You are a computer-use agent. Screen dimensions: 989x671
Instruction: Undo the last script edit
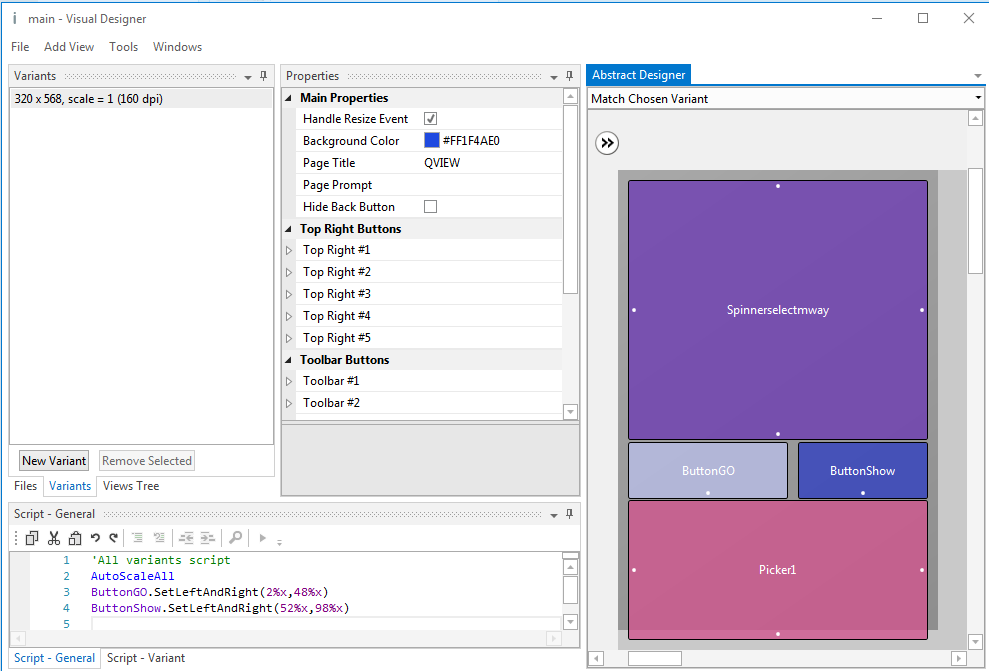[x=95, y=538]
